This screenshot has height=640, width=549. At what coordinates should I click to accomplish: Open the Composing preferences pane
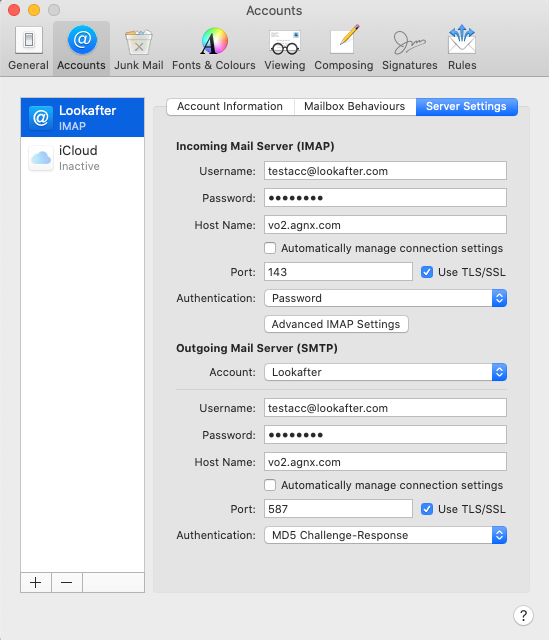[343, 48]
